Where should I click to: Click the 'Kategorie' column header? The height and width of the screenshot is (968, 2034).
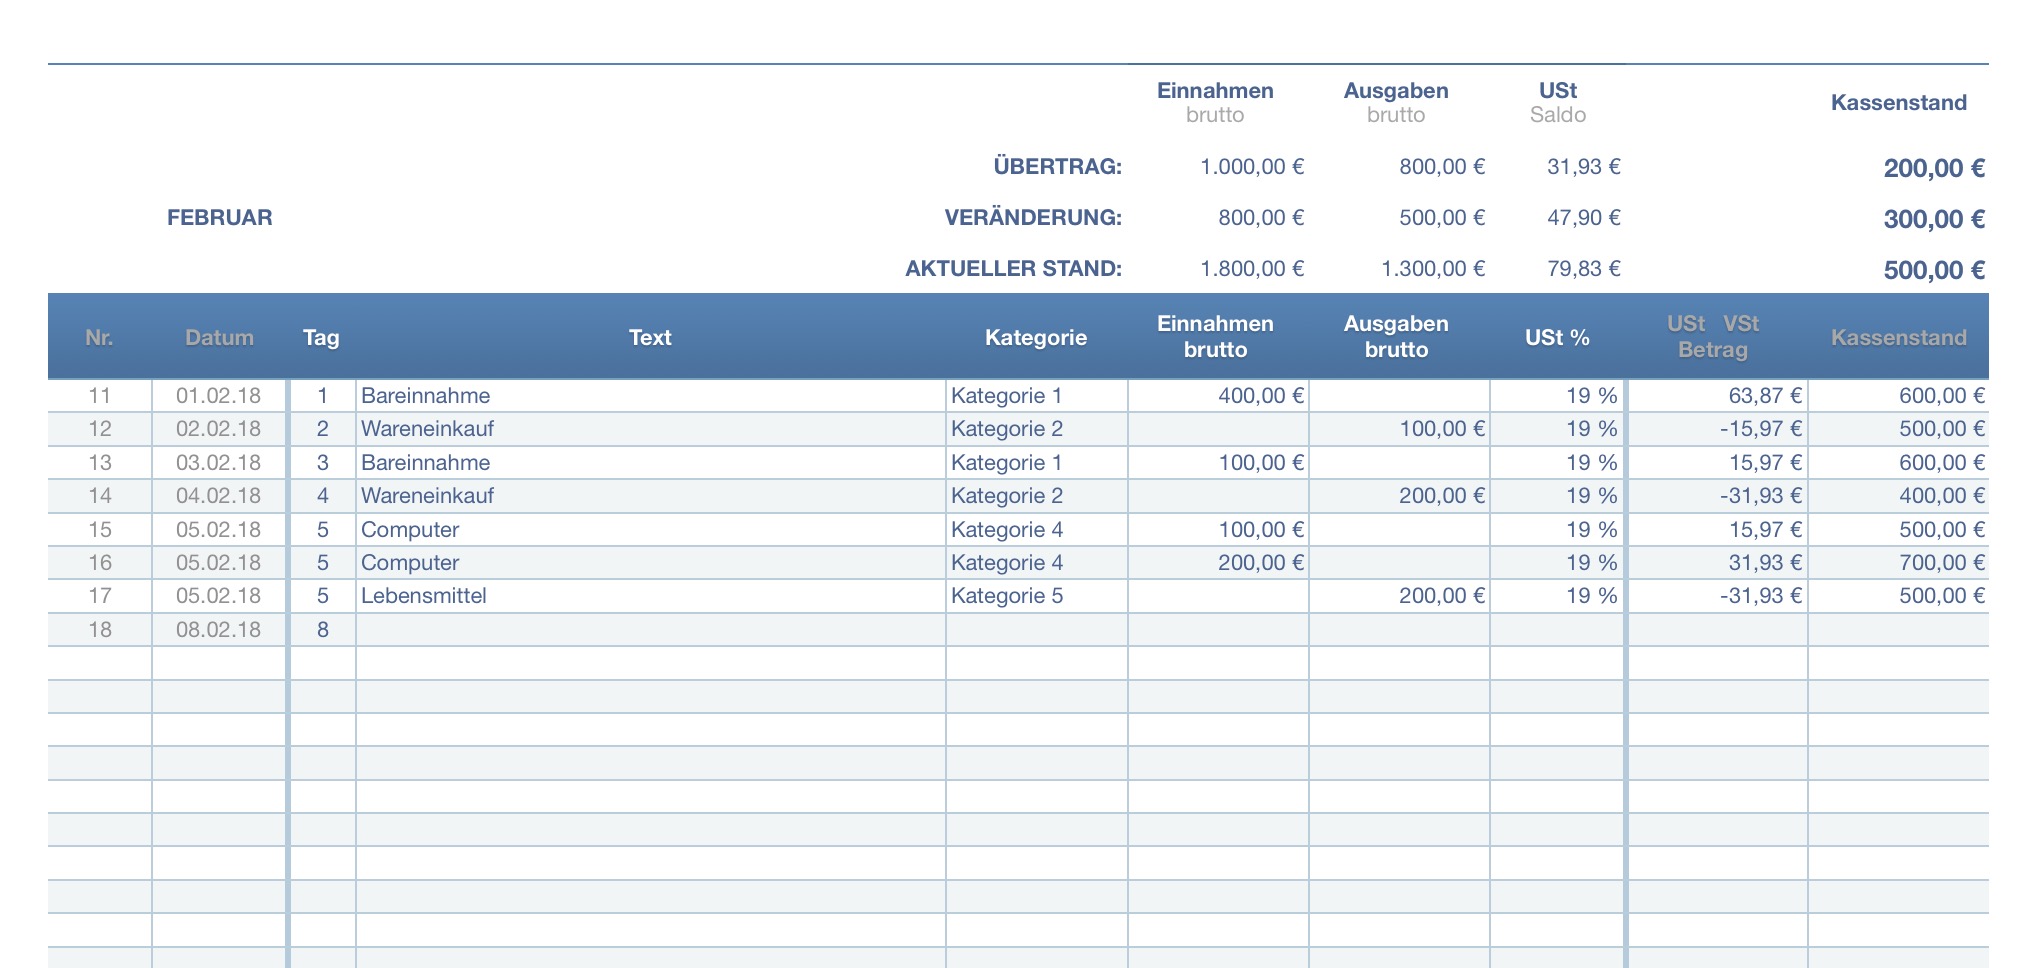click(x=1035, y=337)
